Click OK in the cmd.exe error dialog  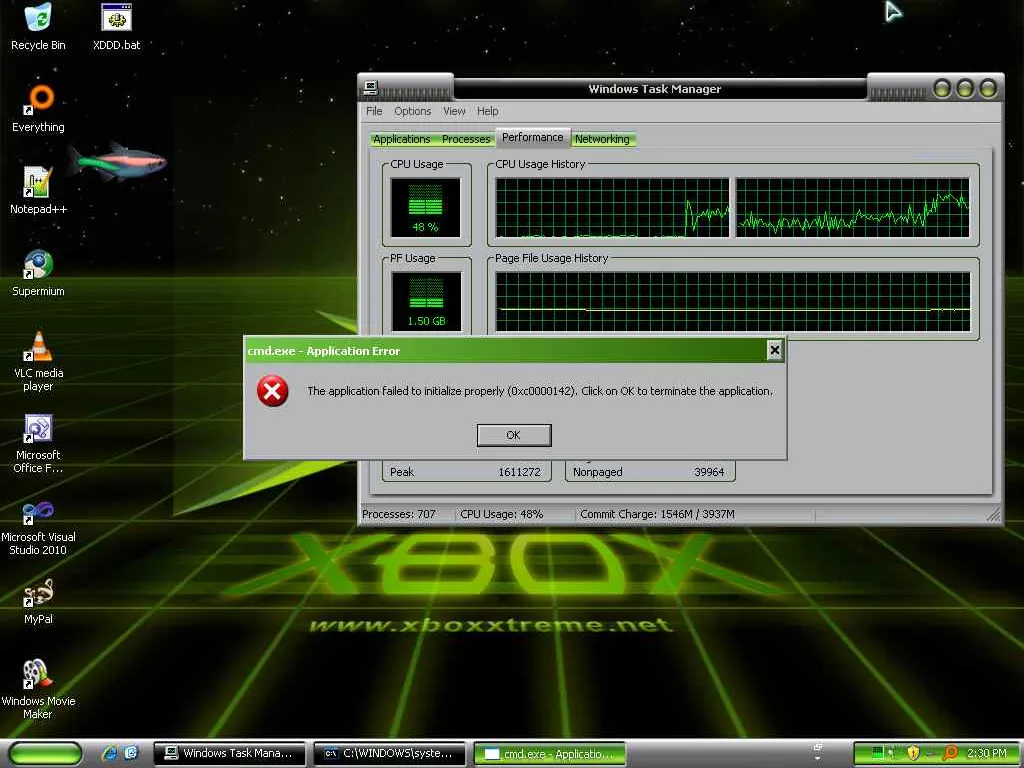514,435
